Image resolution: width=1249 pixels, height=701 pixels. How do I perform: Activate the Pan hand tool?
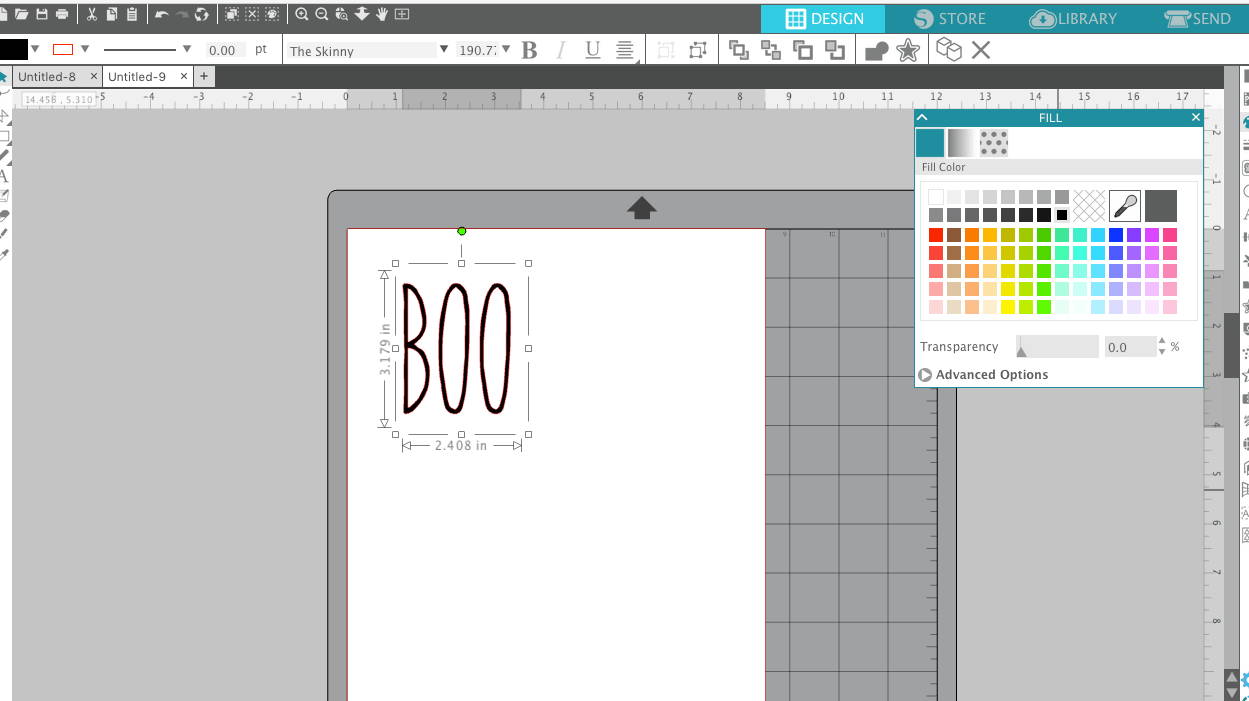point(381,15)
